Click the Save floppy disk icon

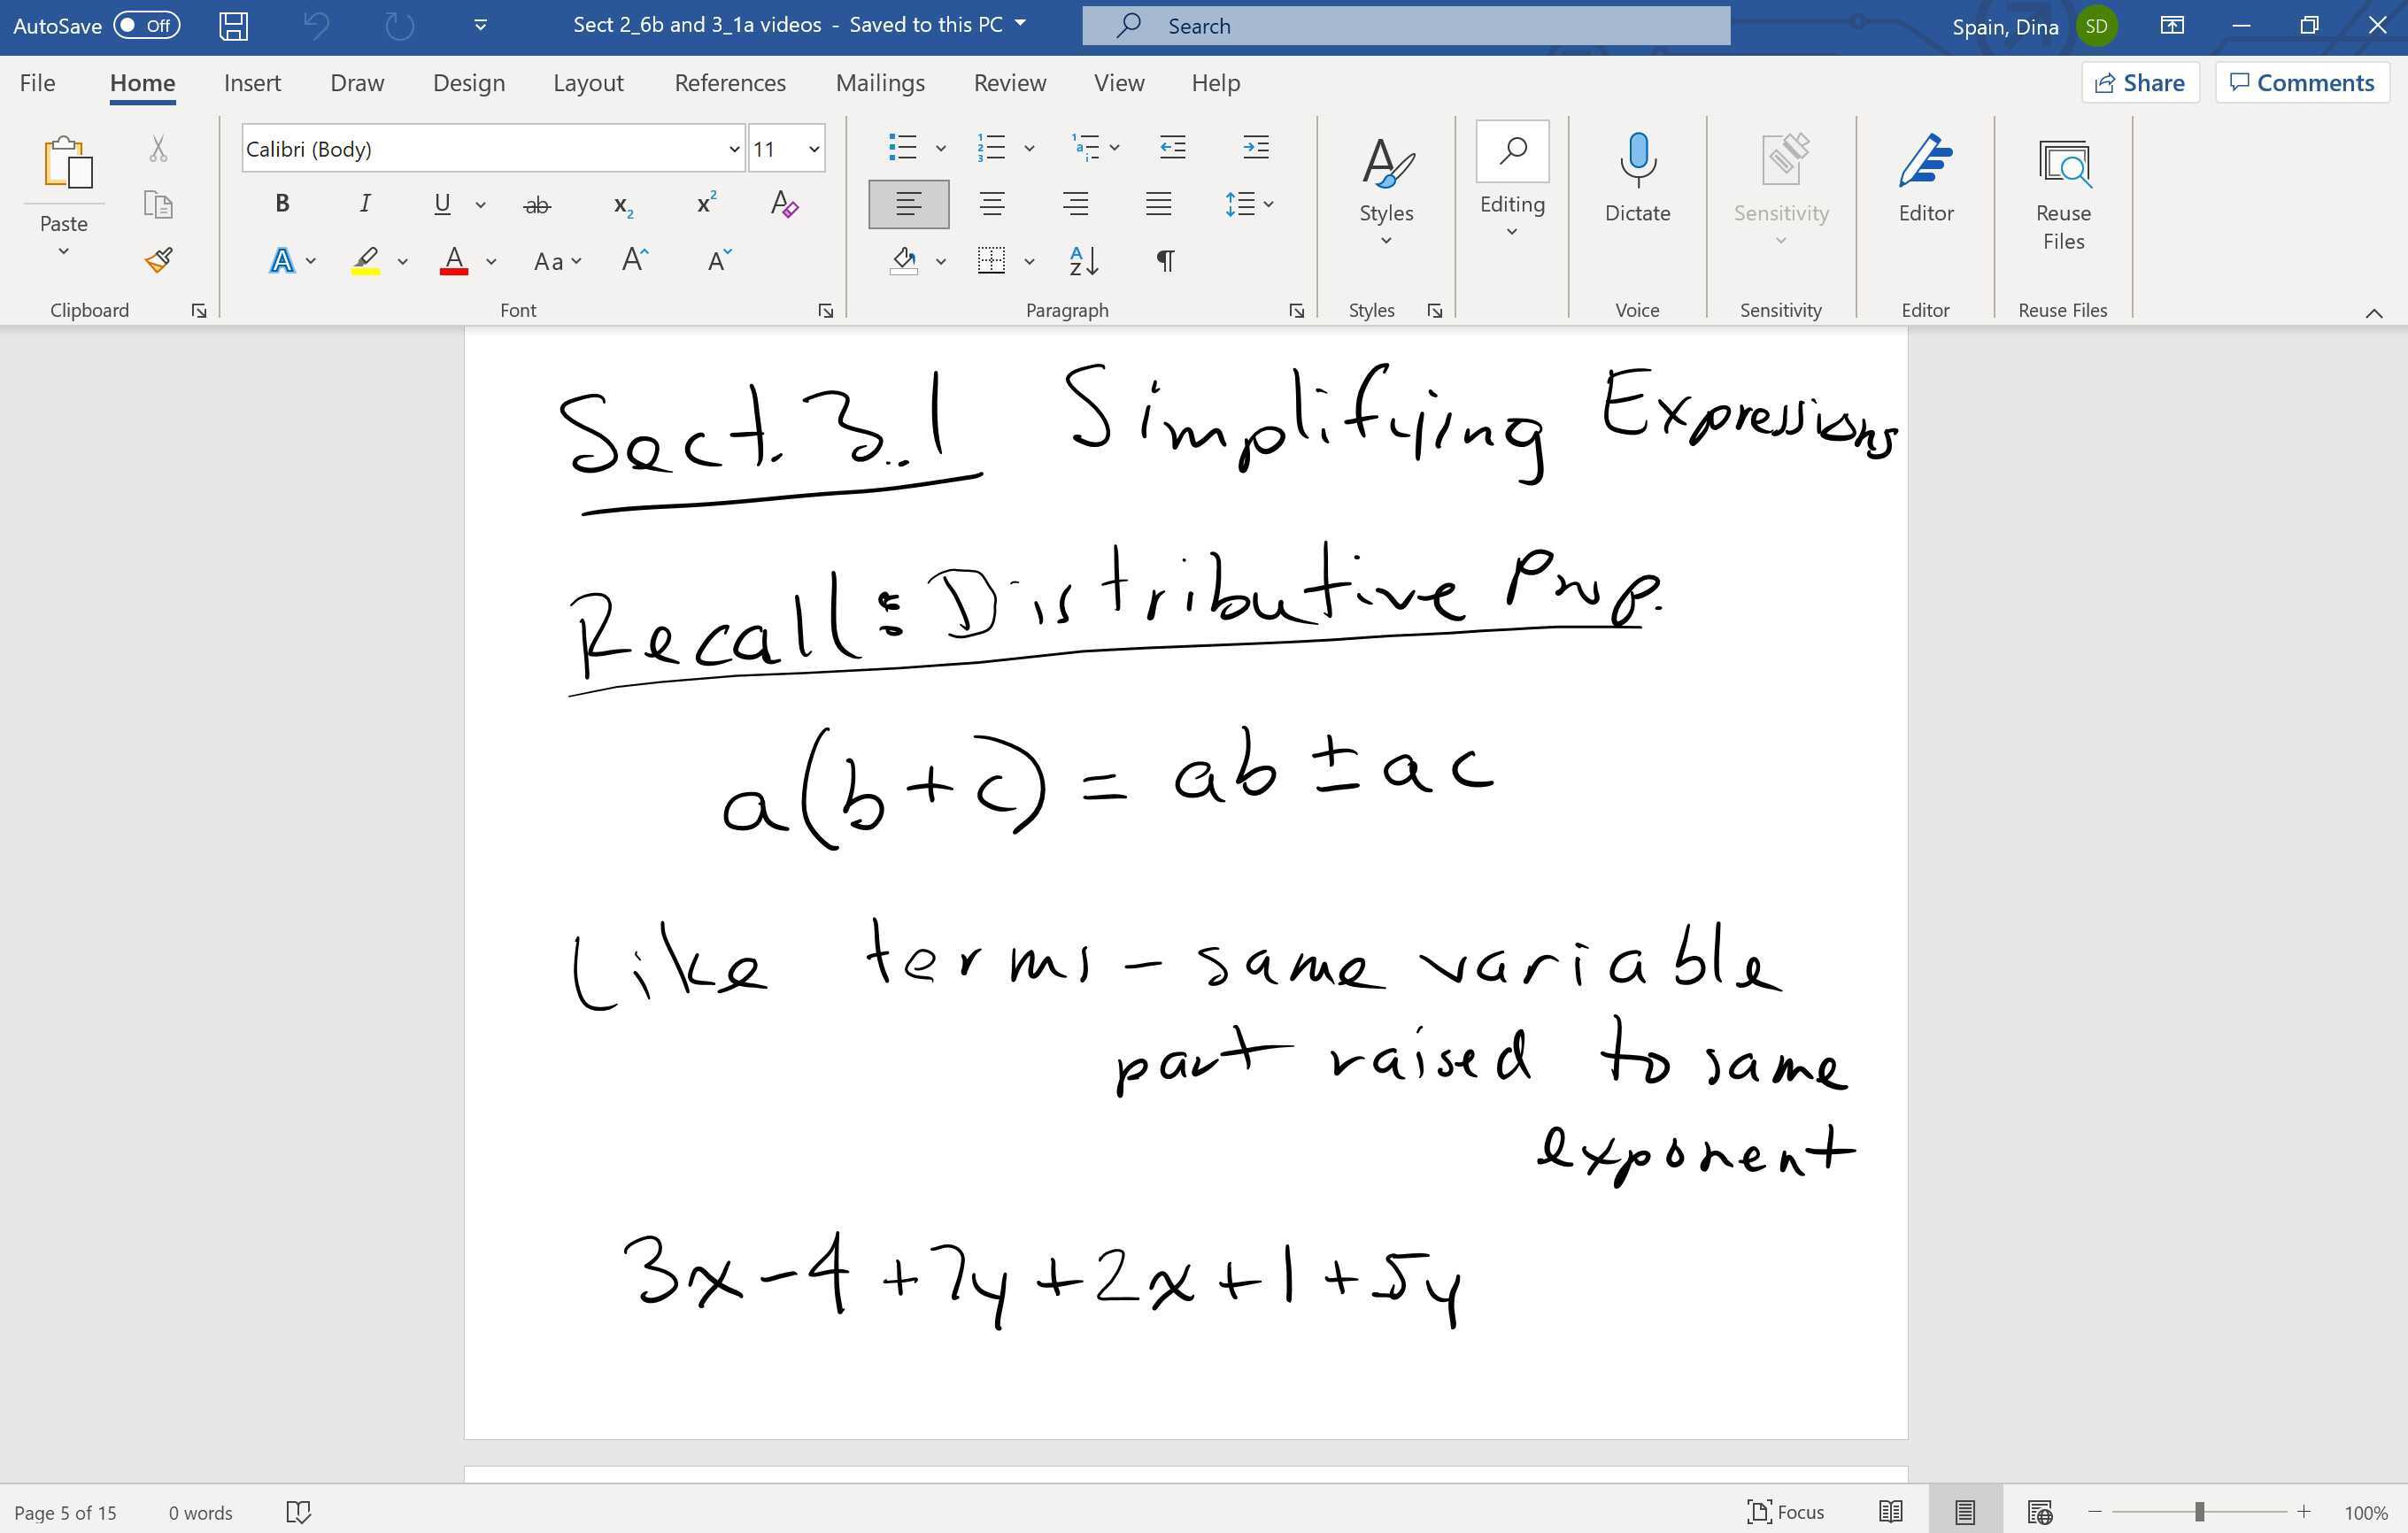pos(233,26)
